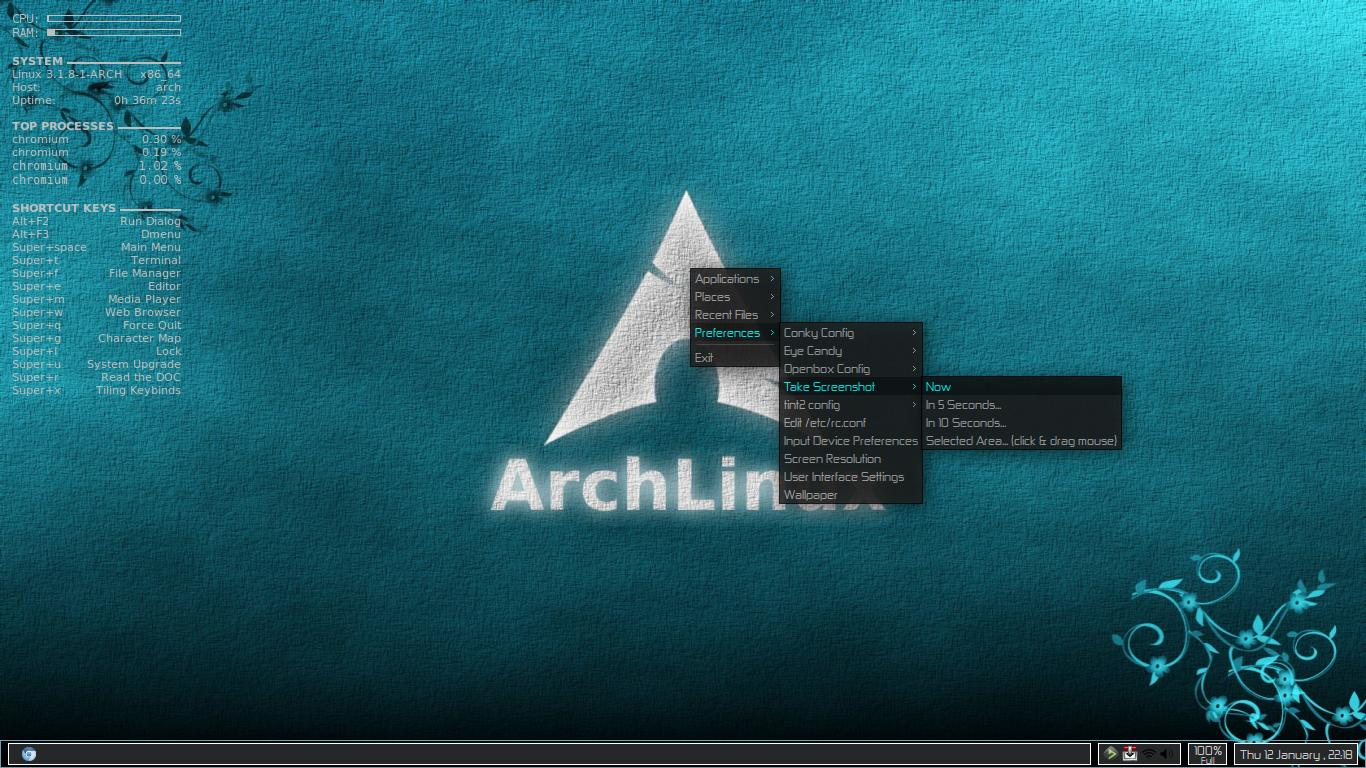Image resolution: width=1366 pixels, height=768 pixels.
Task: Click the Uptime value 0h 36m 23s
Action: pos(147,100)
